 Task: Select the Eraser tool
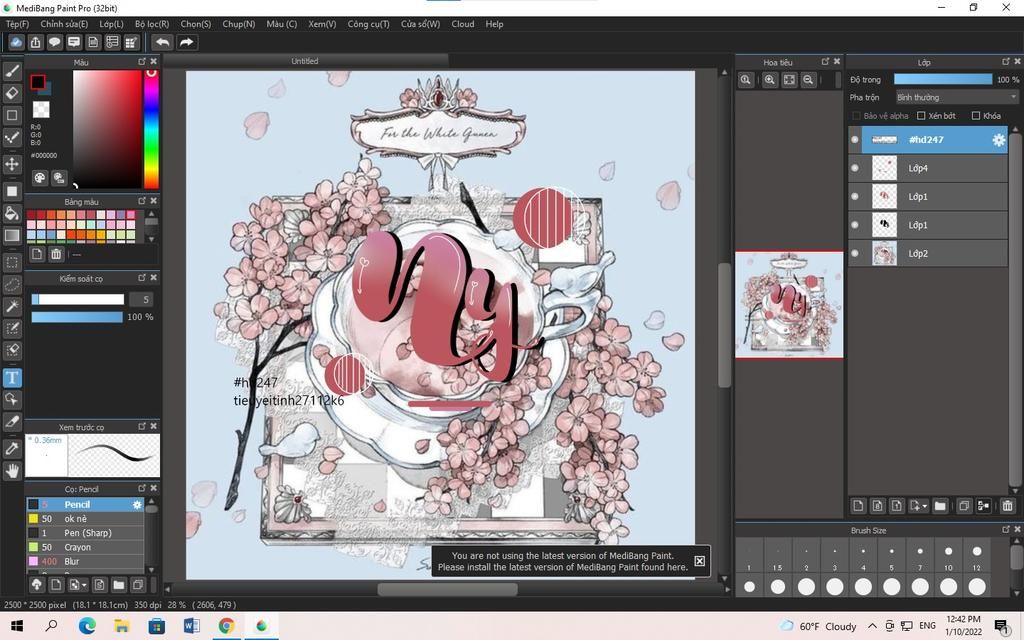point(12,93)
